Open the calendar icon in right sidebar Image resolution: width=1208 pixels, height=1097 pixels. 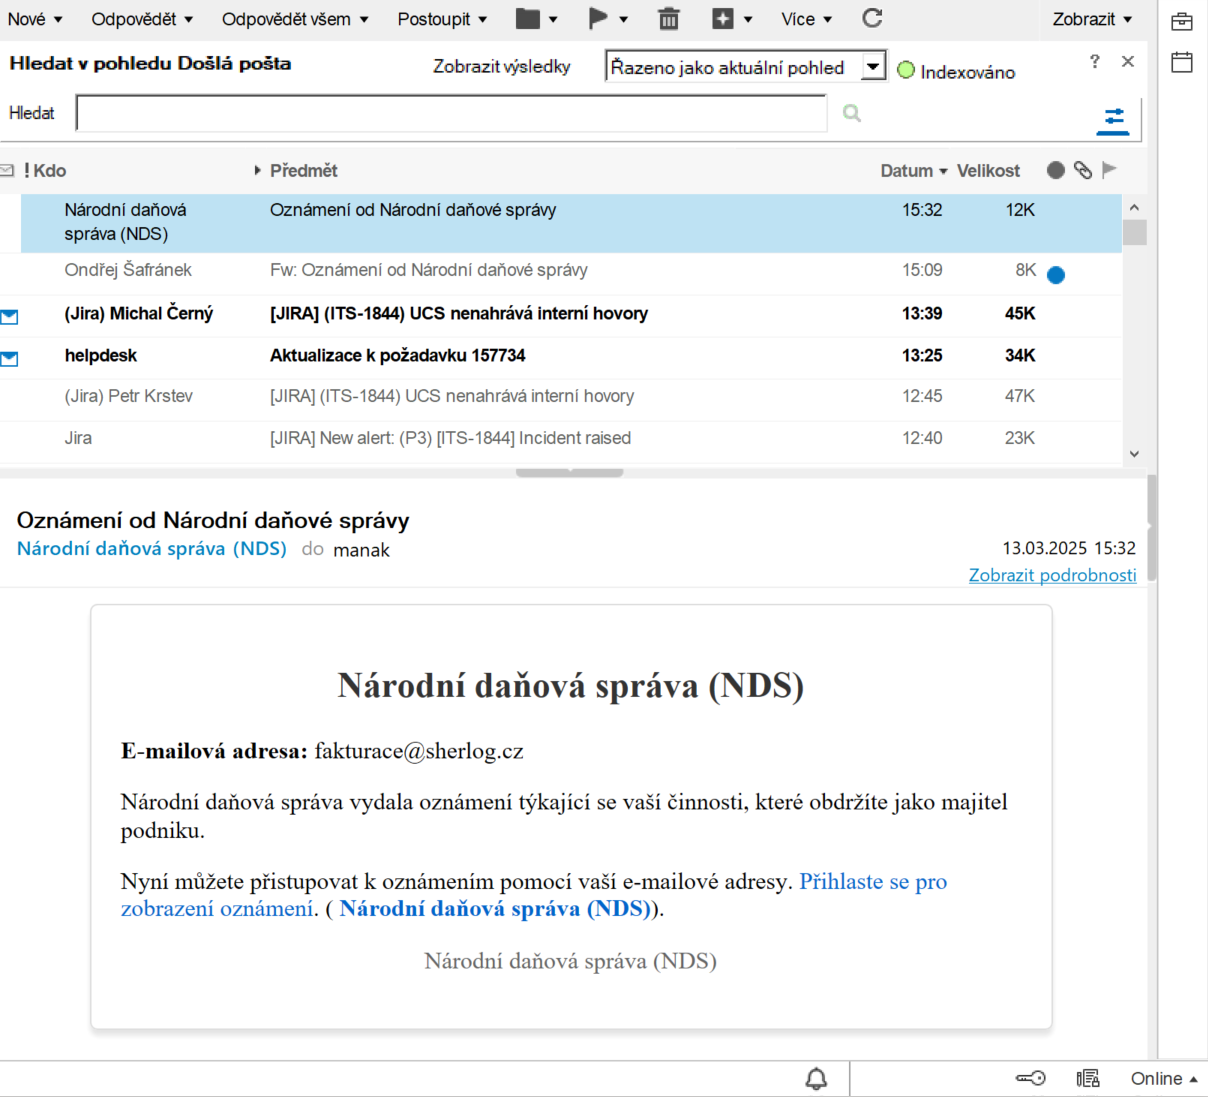click(1182, 62)
